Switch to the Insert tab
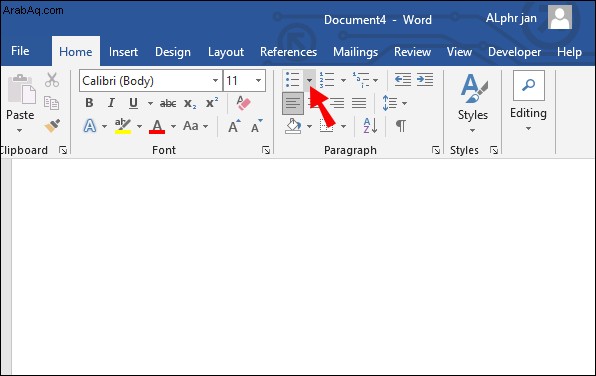596x376 pixels. coord(123,52)
